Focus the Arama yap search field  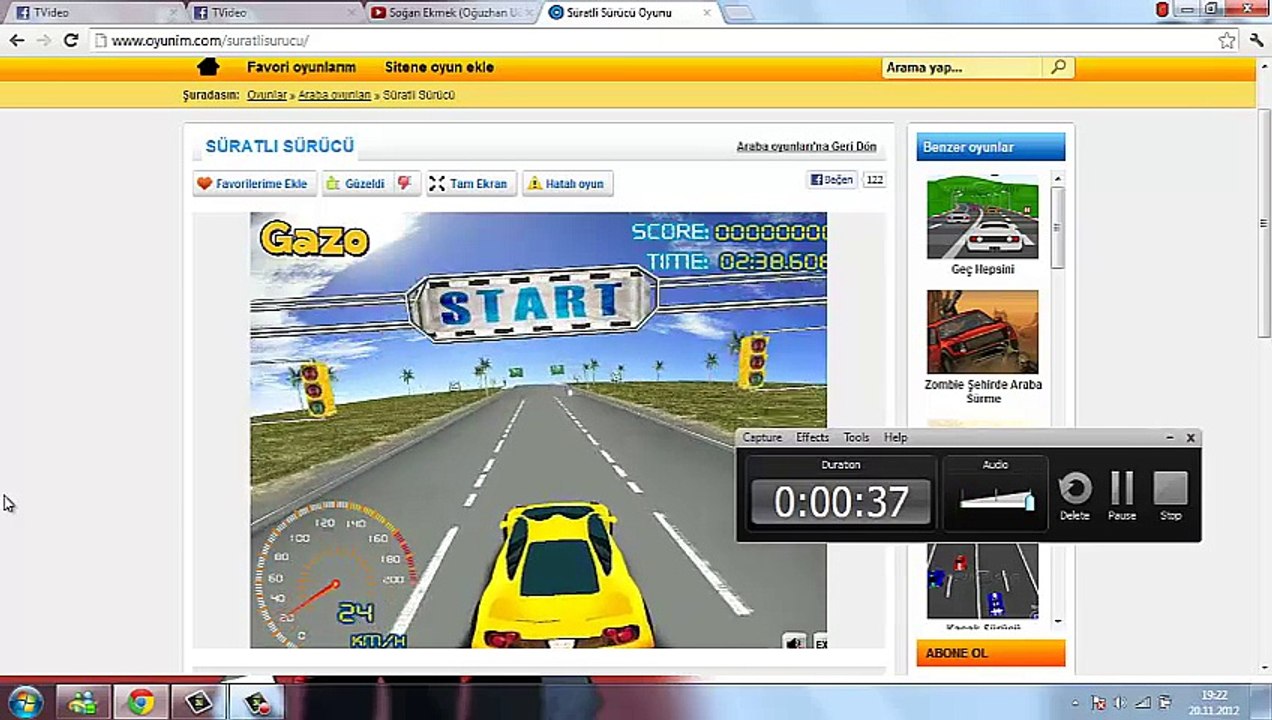click(962, 68)
